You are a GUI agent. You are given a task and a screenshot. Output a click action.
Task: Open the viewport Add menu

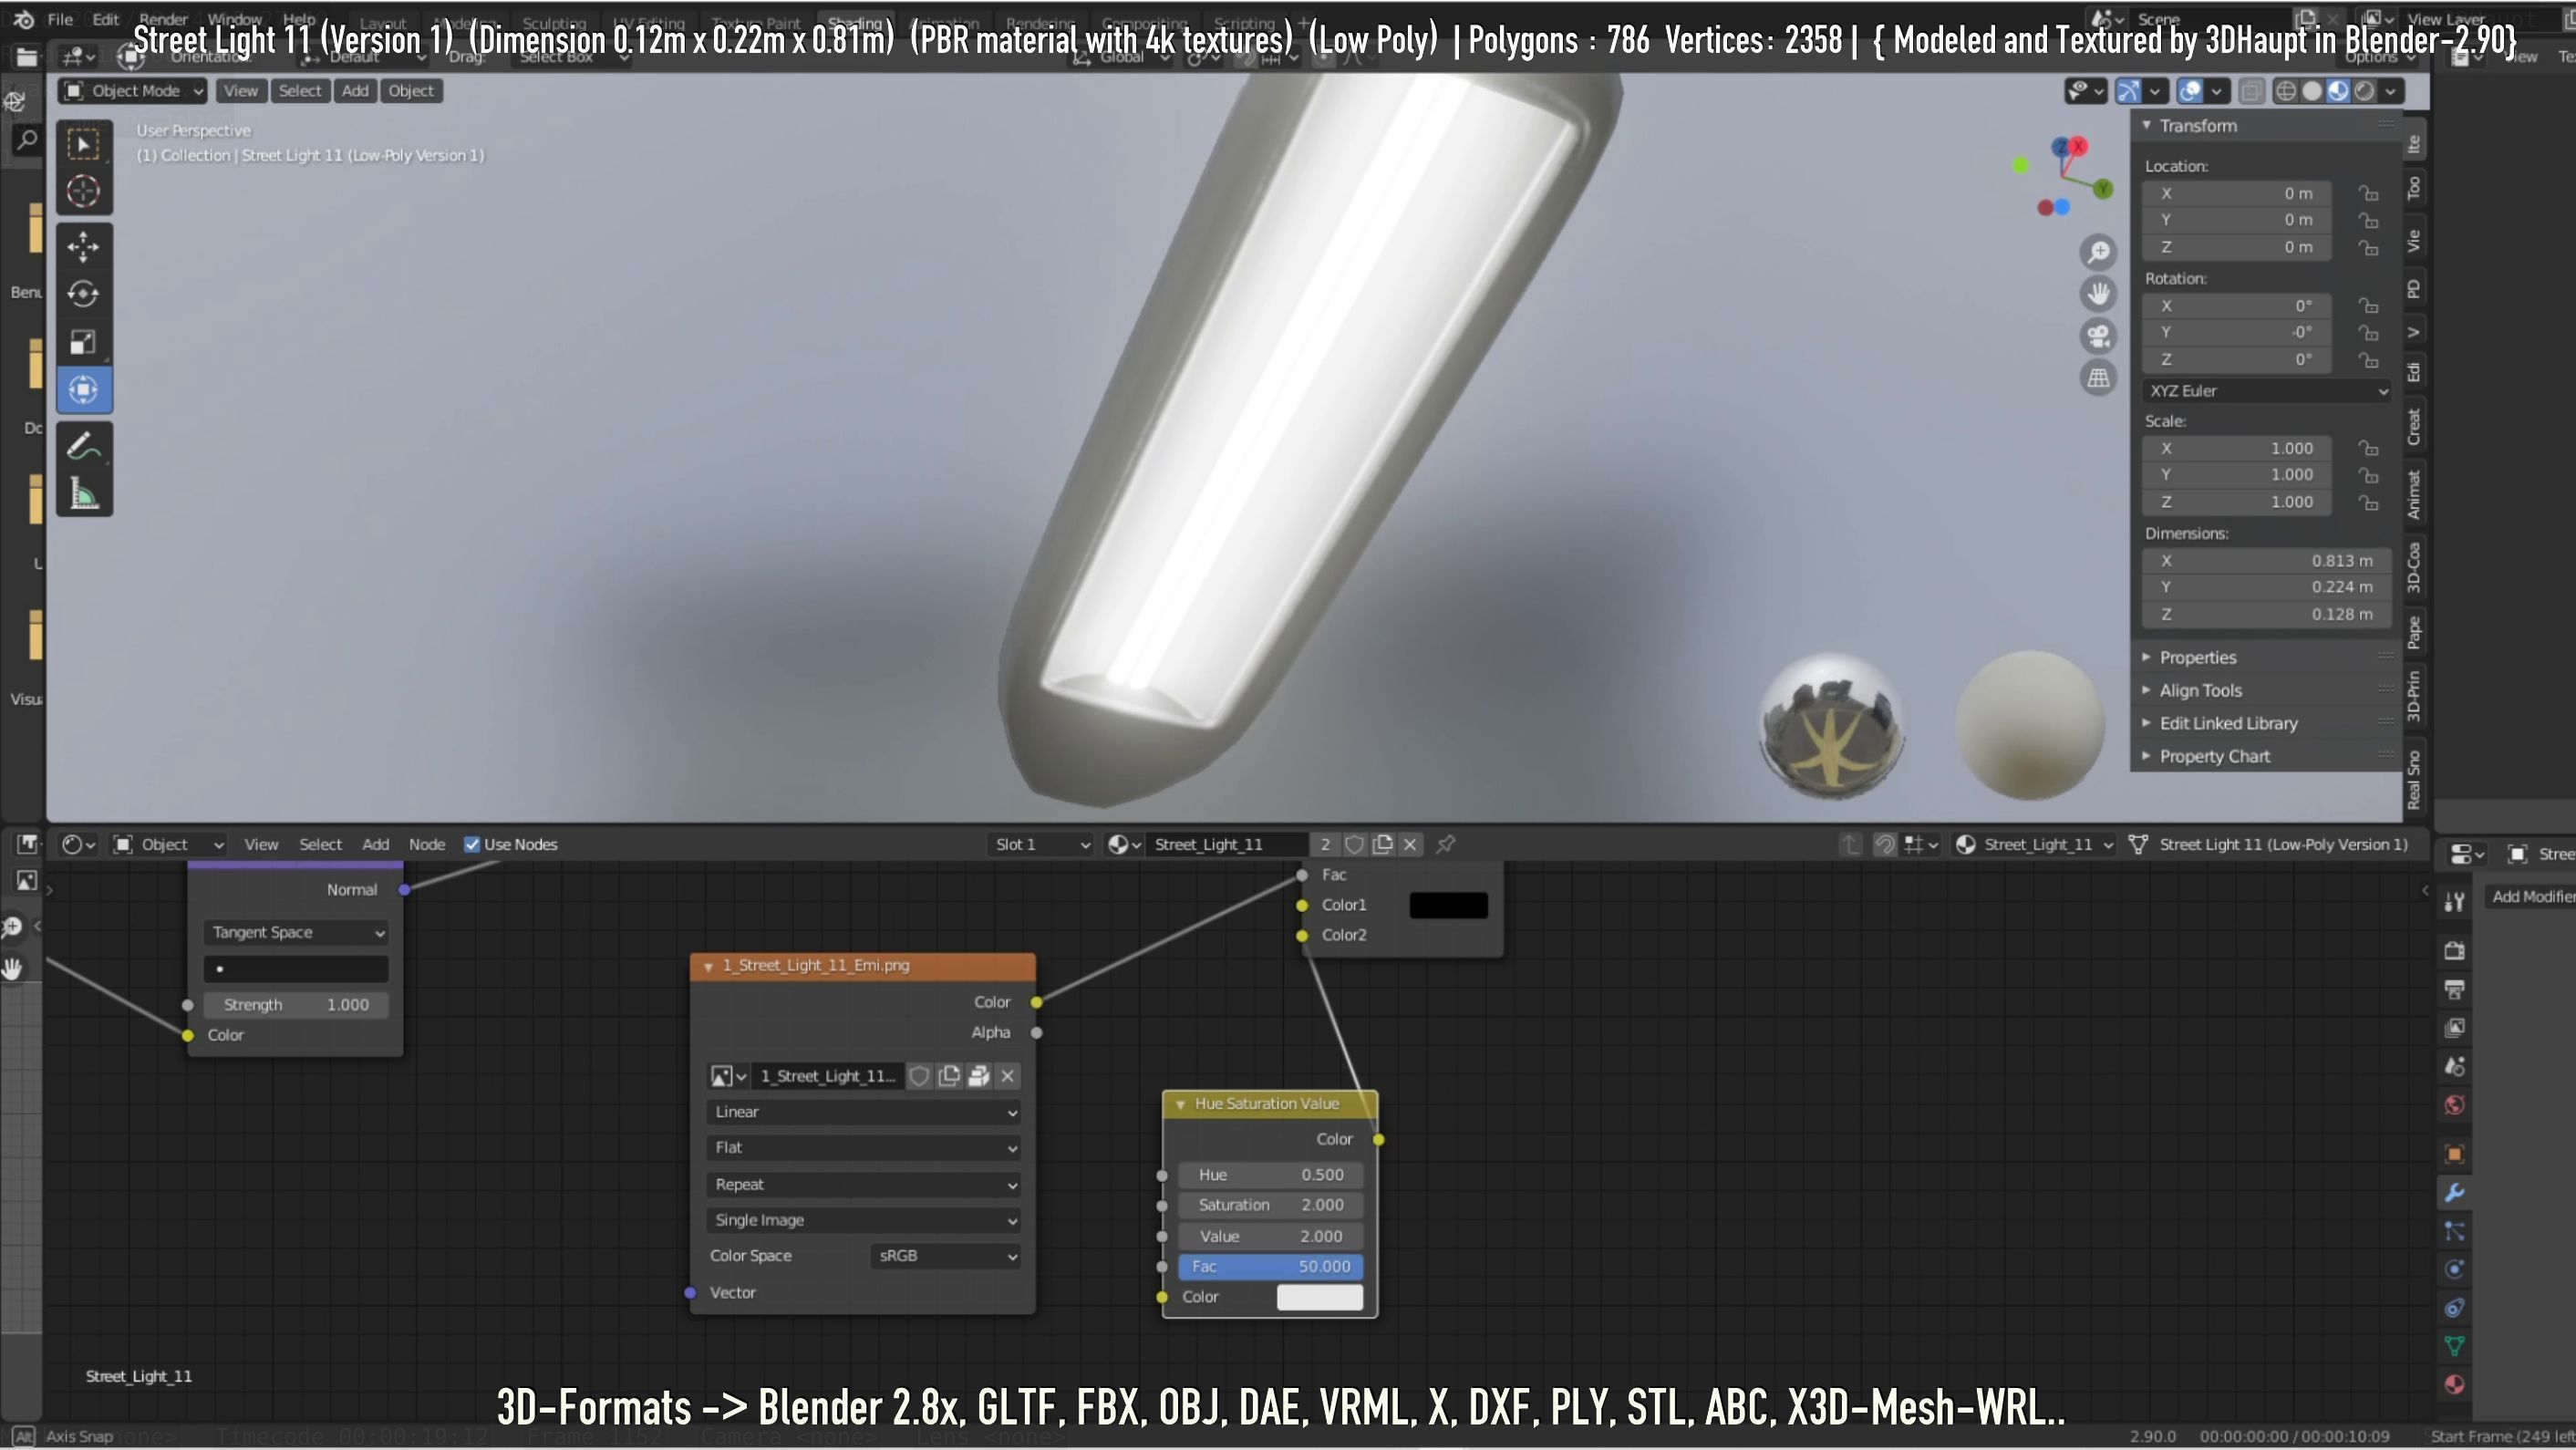pyautogui.click(x=355, y=91)
